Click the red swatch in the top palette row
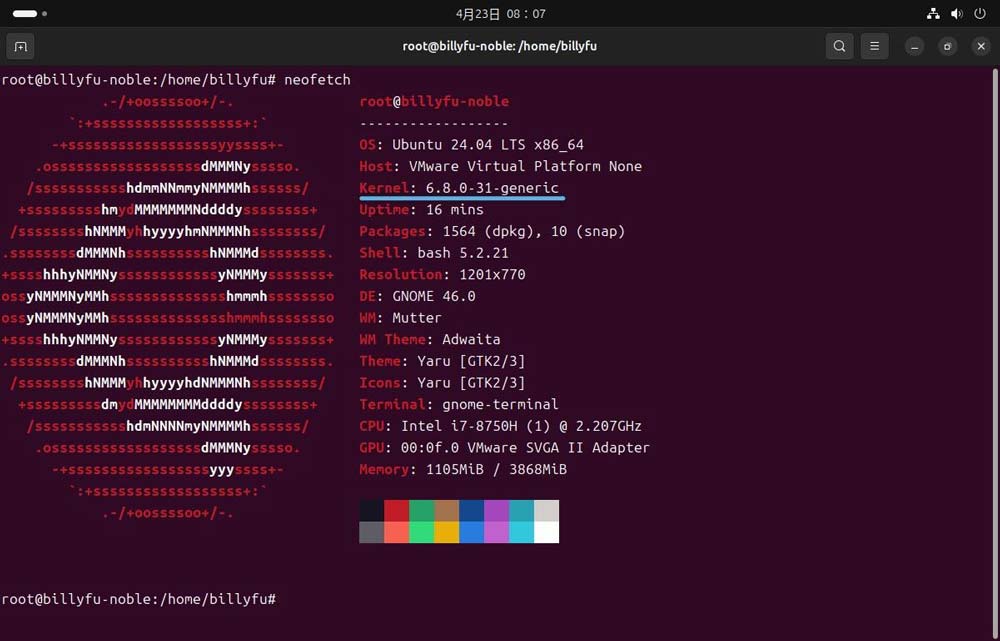Screen dimensions: 1000x641 click(397, 510)
